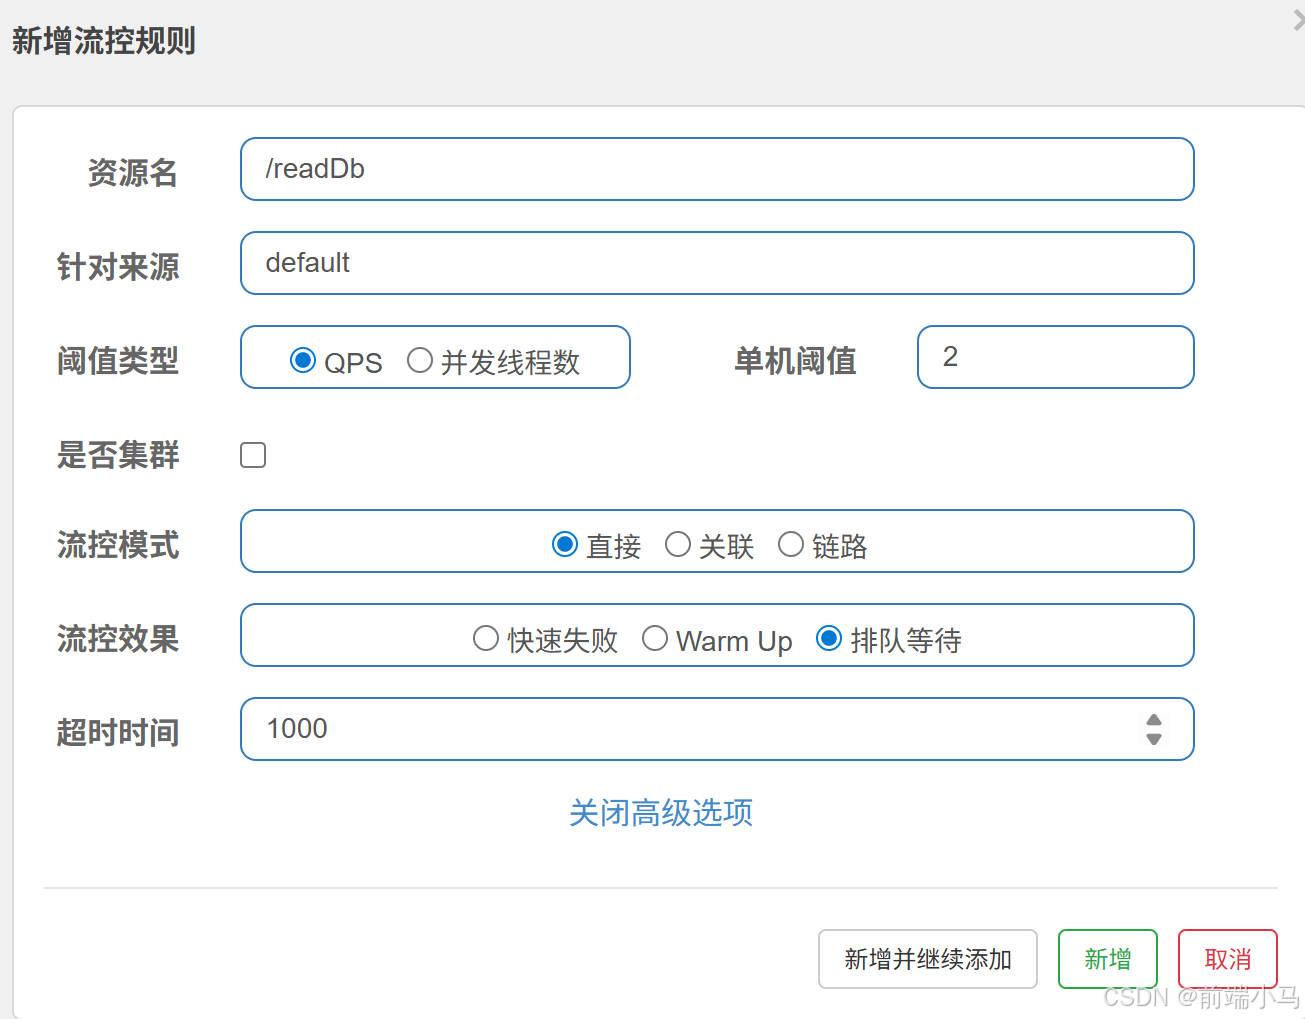Select Warm Up flow control effect
This screenshot has width=1305, height=1019.
pos(655,638)
